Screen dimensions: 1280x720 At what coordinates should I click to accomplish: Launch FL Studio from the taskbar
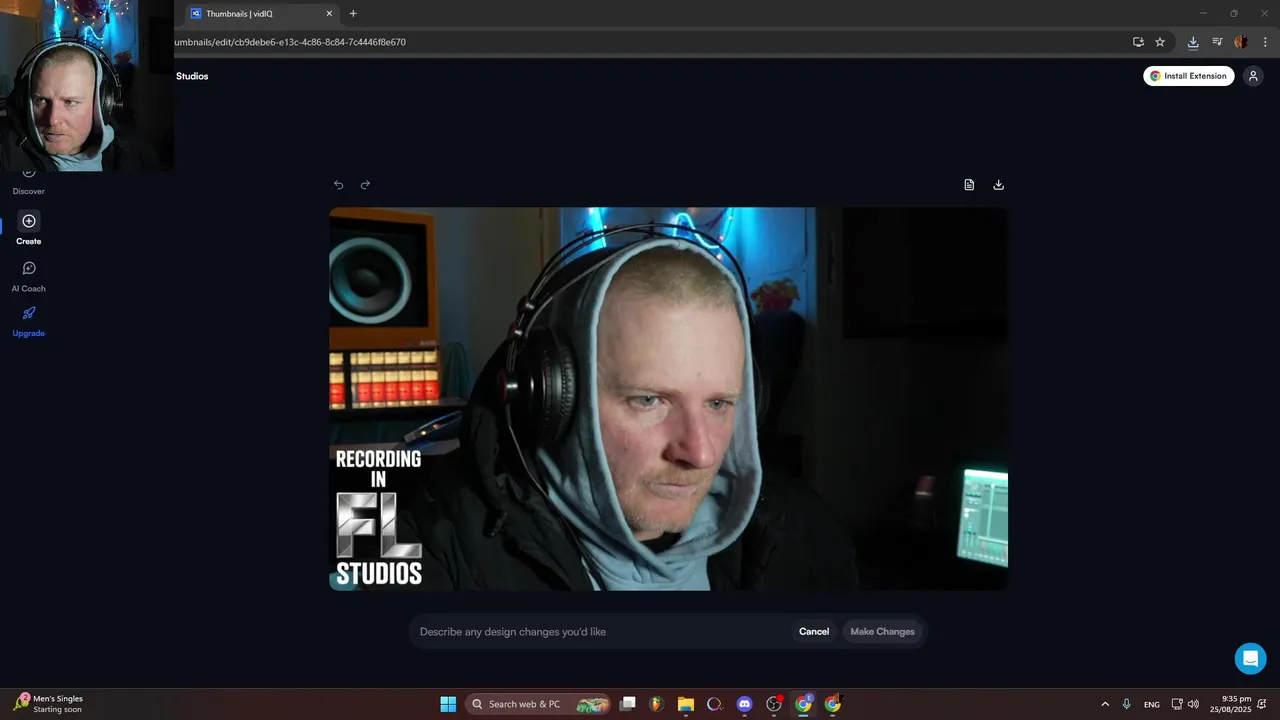[x=656, y=704]
